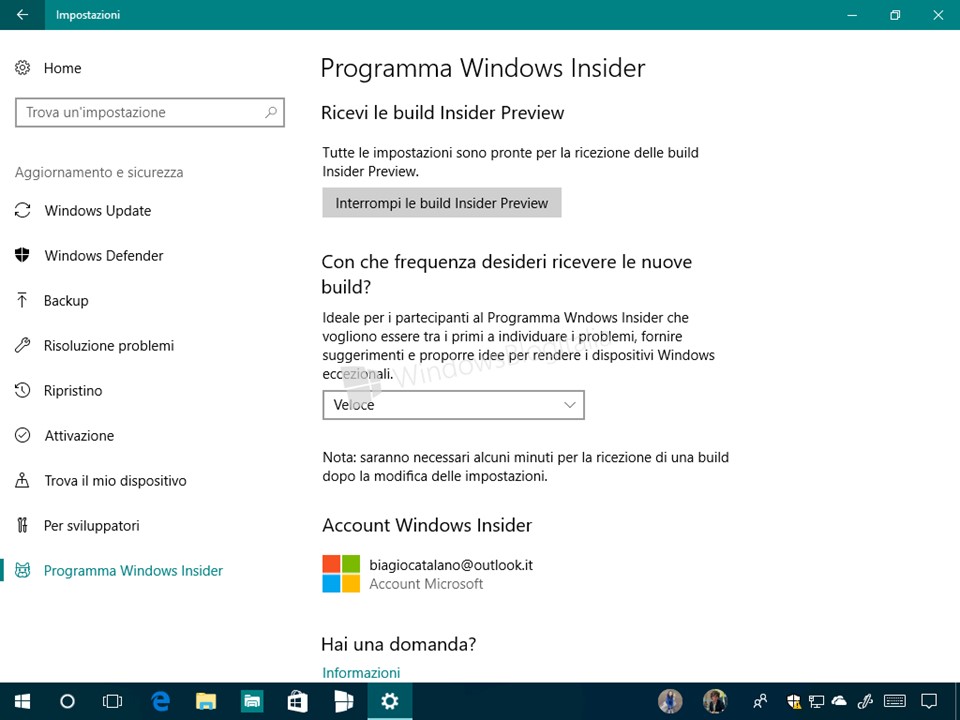Open the Trova il mio dispositivo page

coord(115,481)
